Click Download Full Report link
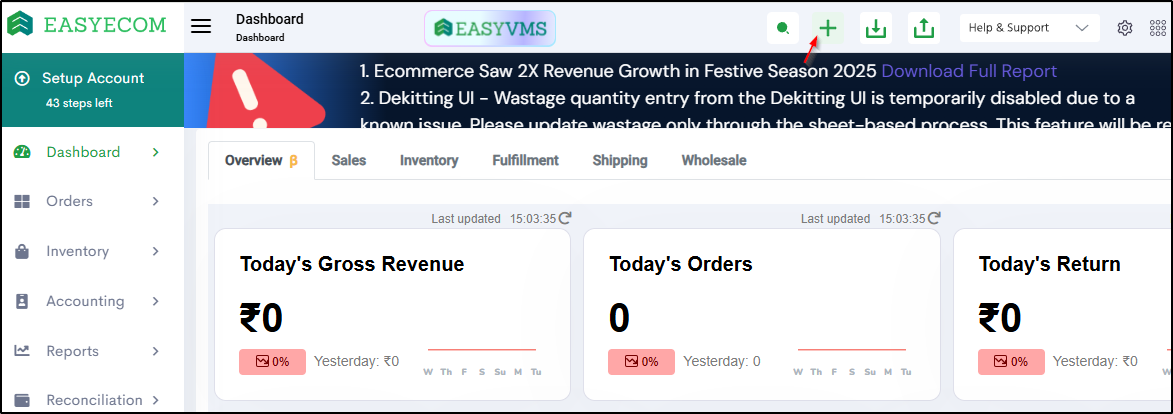Image resolution: width=1173 pixels, height=414 pixels. pyautogui.click(x=969, y=71)
